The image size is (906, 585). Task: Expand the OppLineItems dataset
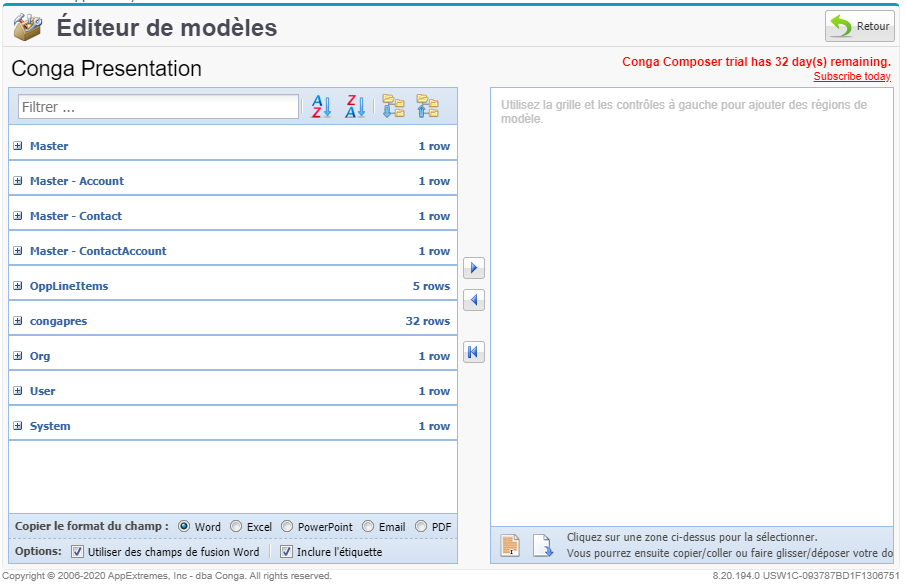[x=17, y=285]
